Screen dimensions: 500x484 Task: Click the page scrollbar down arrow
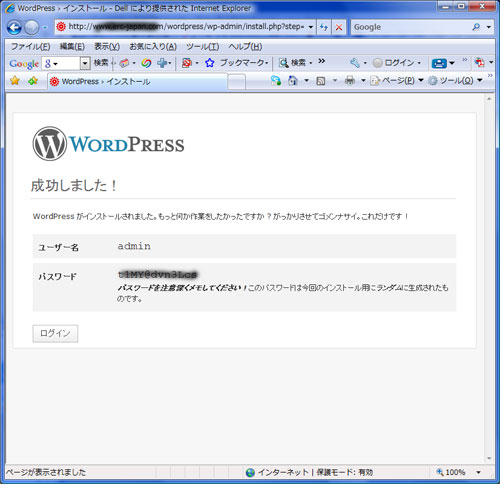(x=489, y=459)
